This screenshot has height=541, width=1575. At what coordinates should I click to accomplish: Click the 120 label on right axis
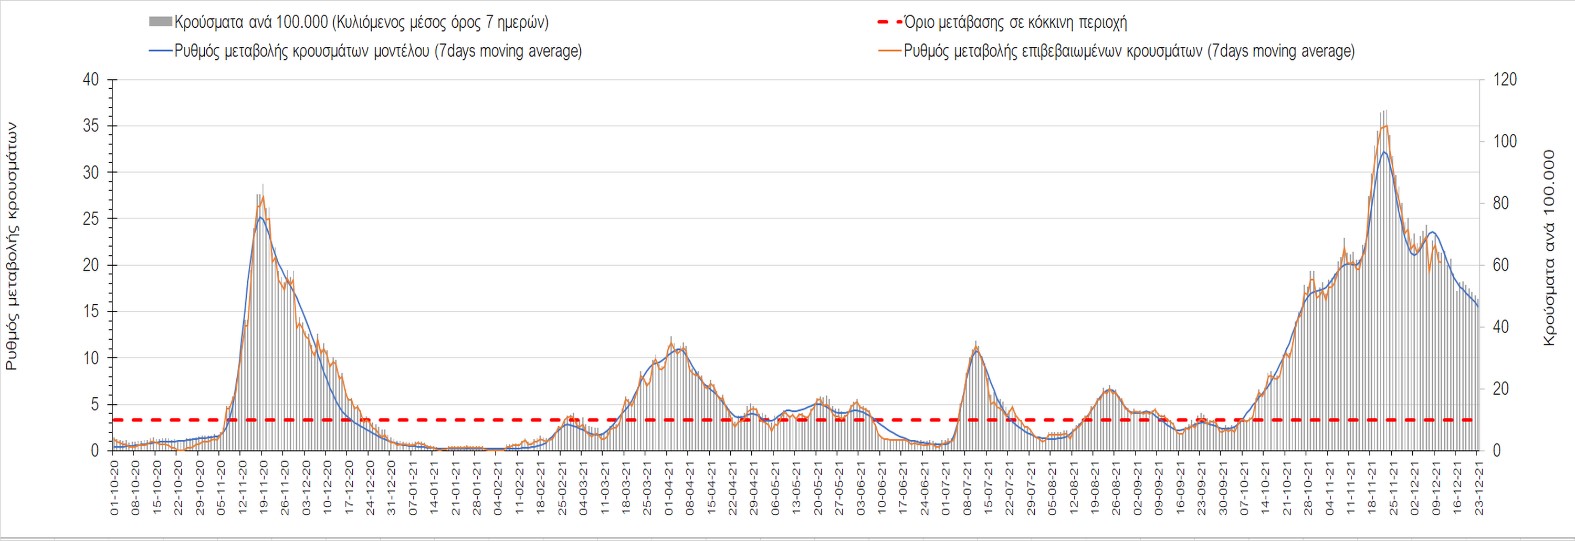(1504, 80)
